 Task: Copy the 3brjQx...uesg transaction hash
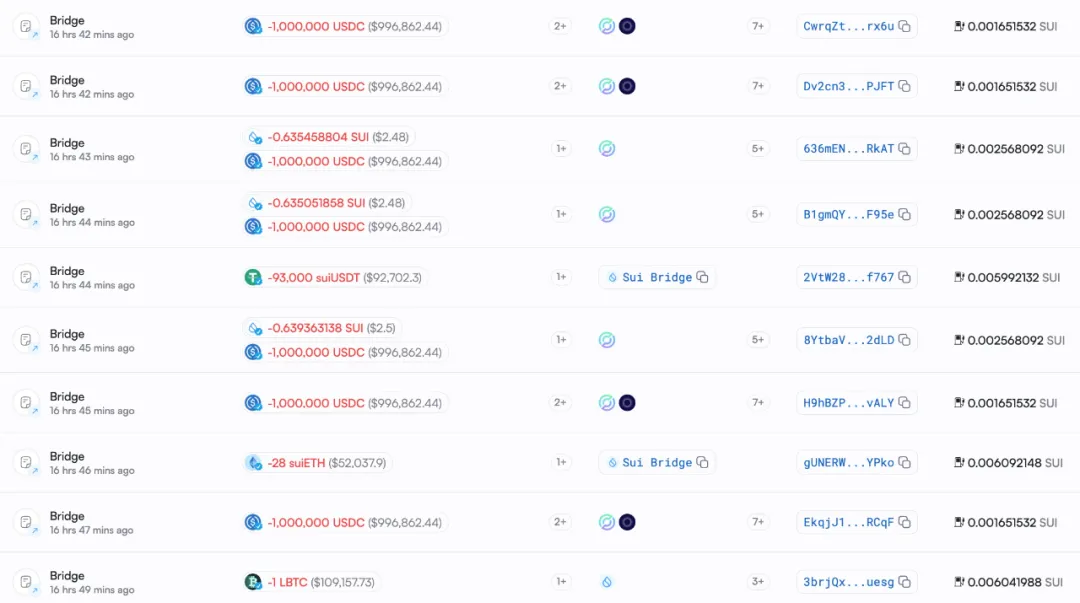pos(904,582)
